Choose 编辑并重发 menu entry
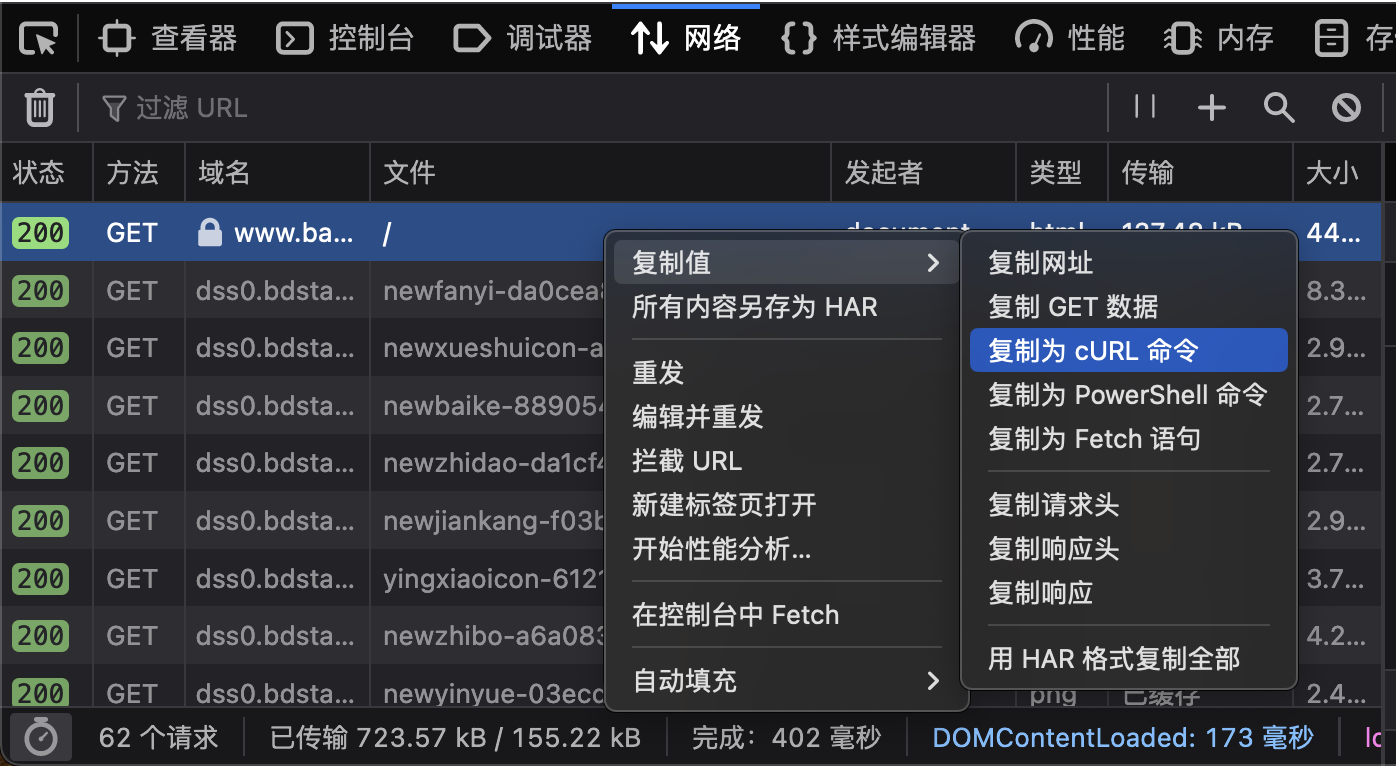1396x766 pixels. click(784, 417)
